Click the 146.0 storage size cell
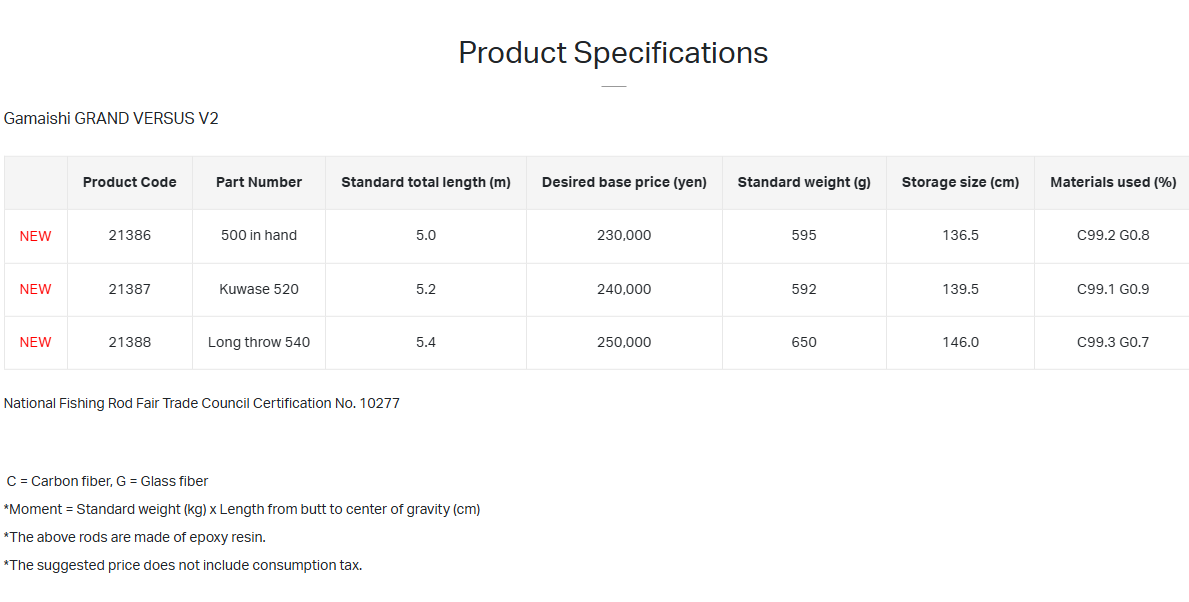Screen dimensions: 1189x602 tap(960, 342)
